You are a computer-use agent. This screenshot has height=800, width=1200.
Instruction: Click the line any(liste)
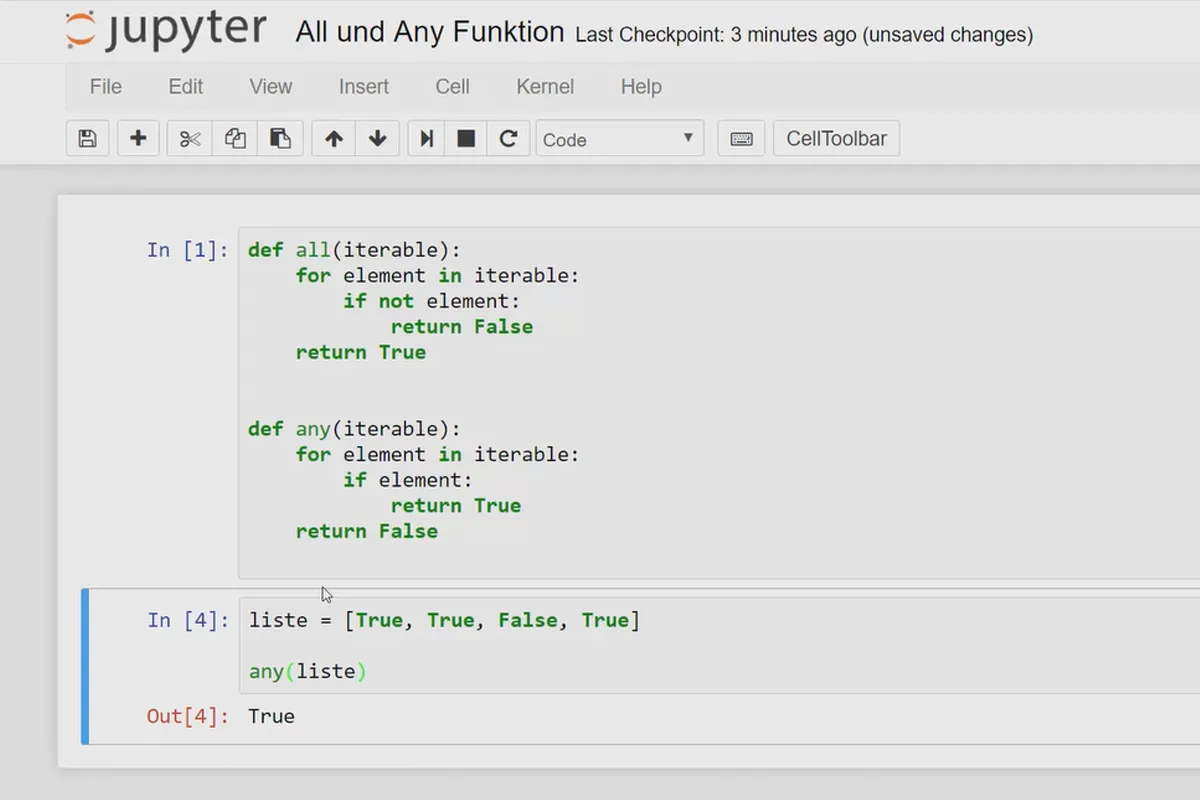[308, 671]
